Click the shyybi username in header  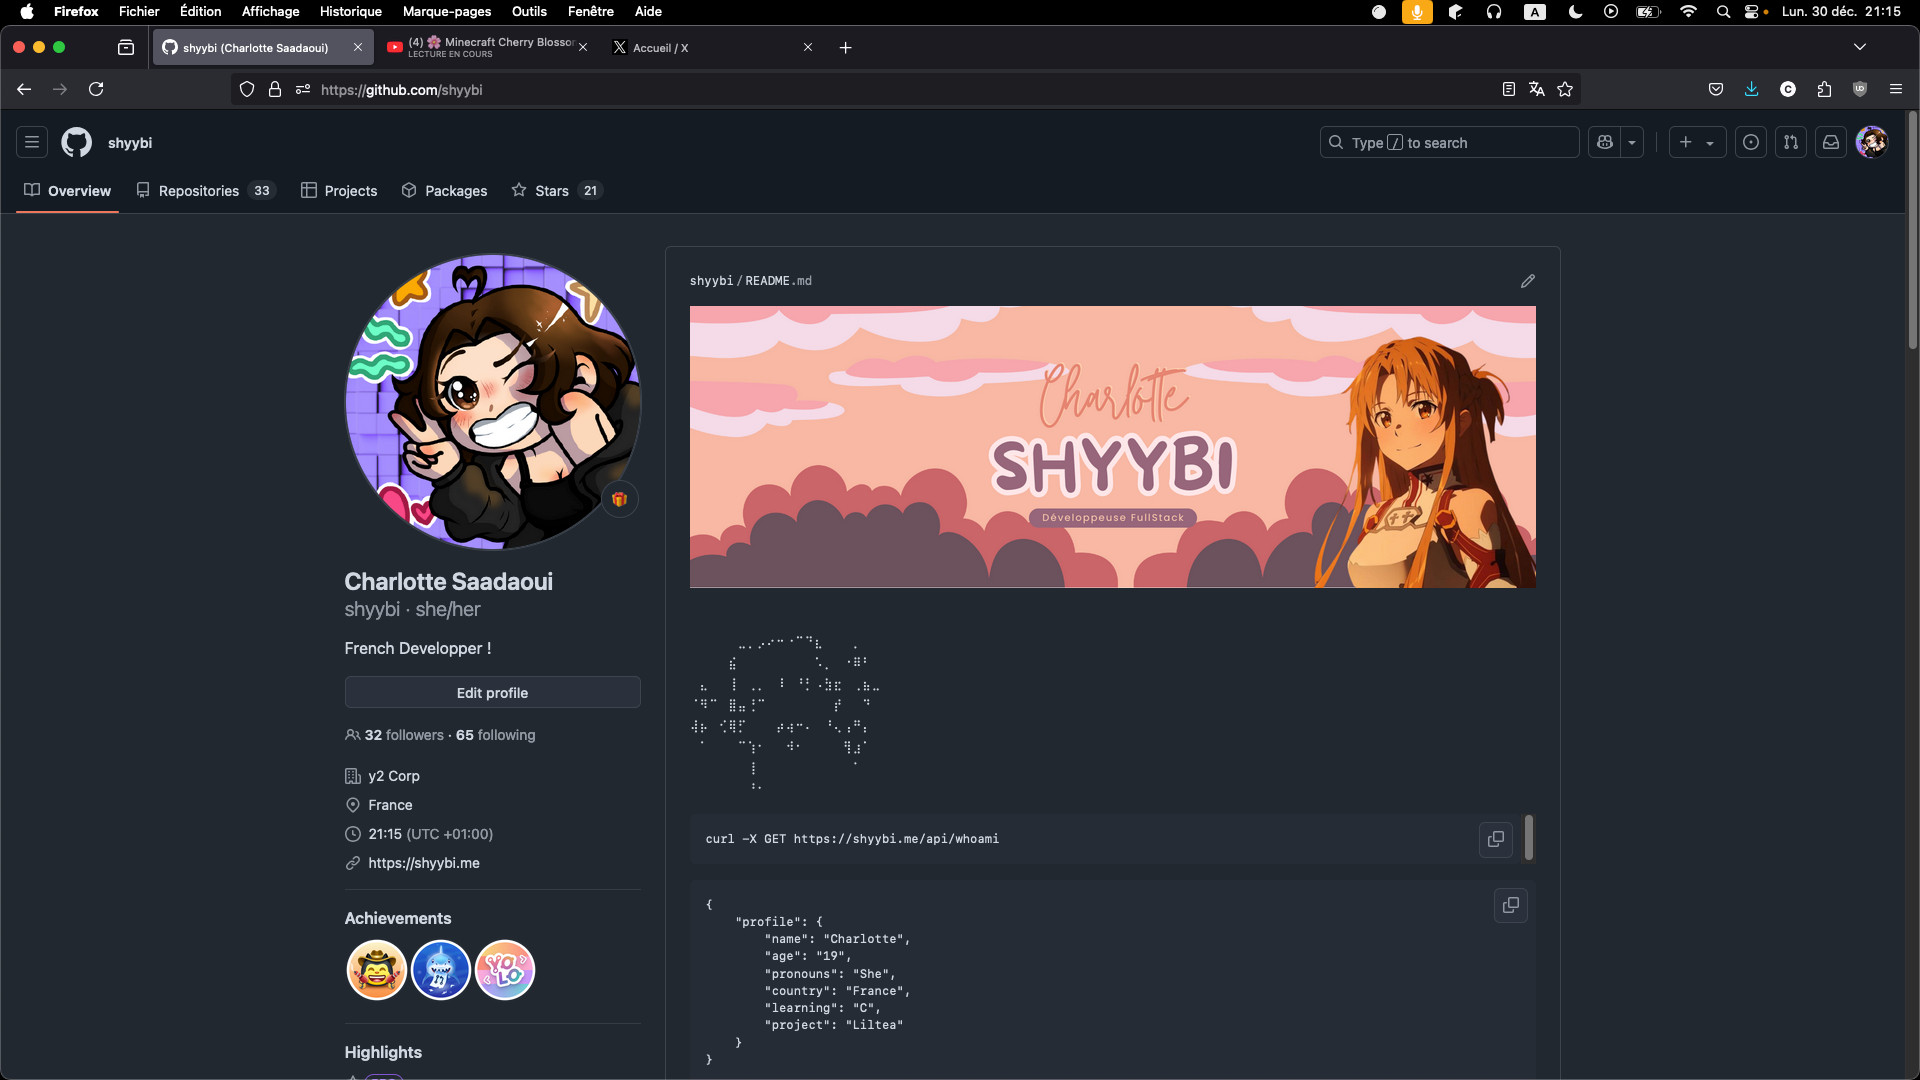(130, 143)
